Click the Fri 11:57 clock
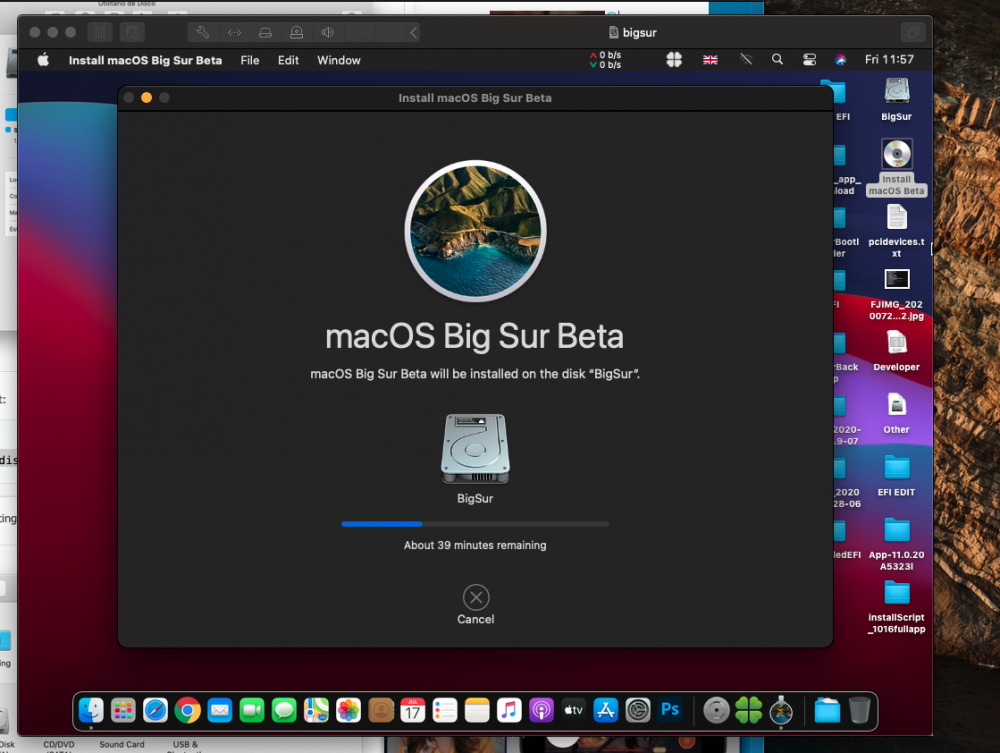This screenshot has width=1000, height=753. click(x=889, y=59)
